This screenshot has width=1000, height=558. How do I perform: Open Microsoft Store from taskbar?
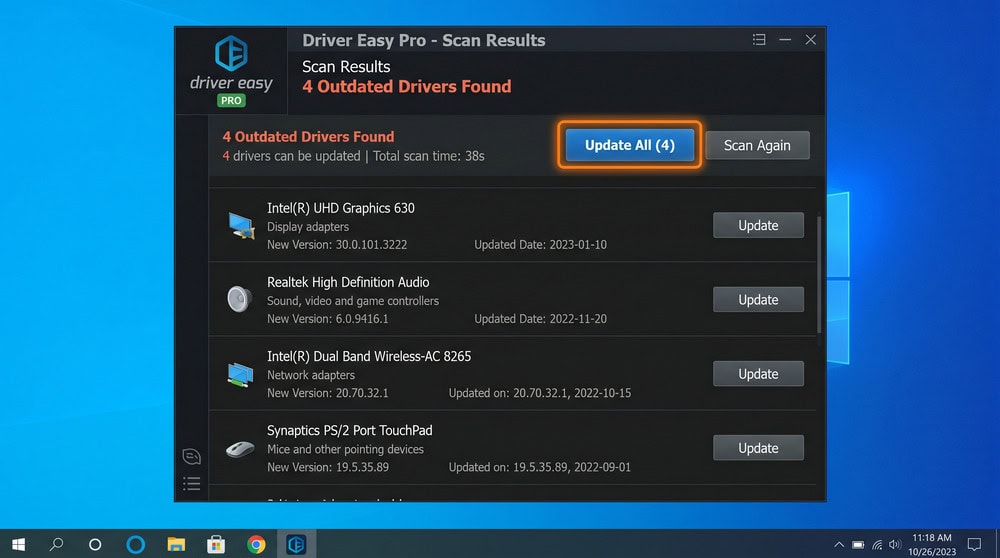[216, 544]
